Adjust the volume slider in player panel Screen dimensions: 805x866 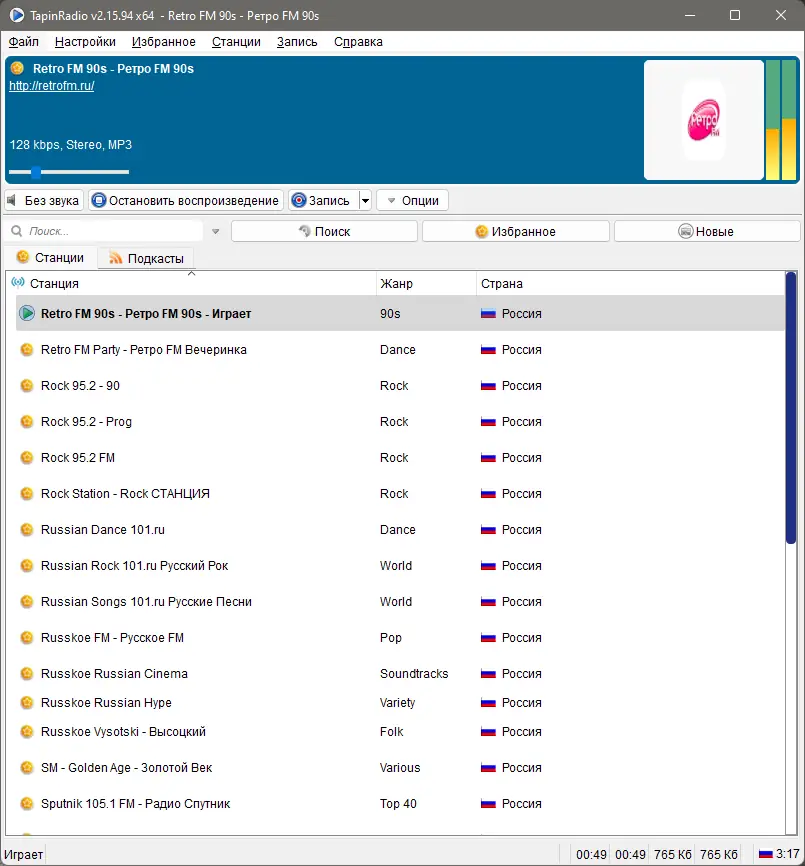point(69,172)
